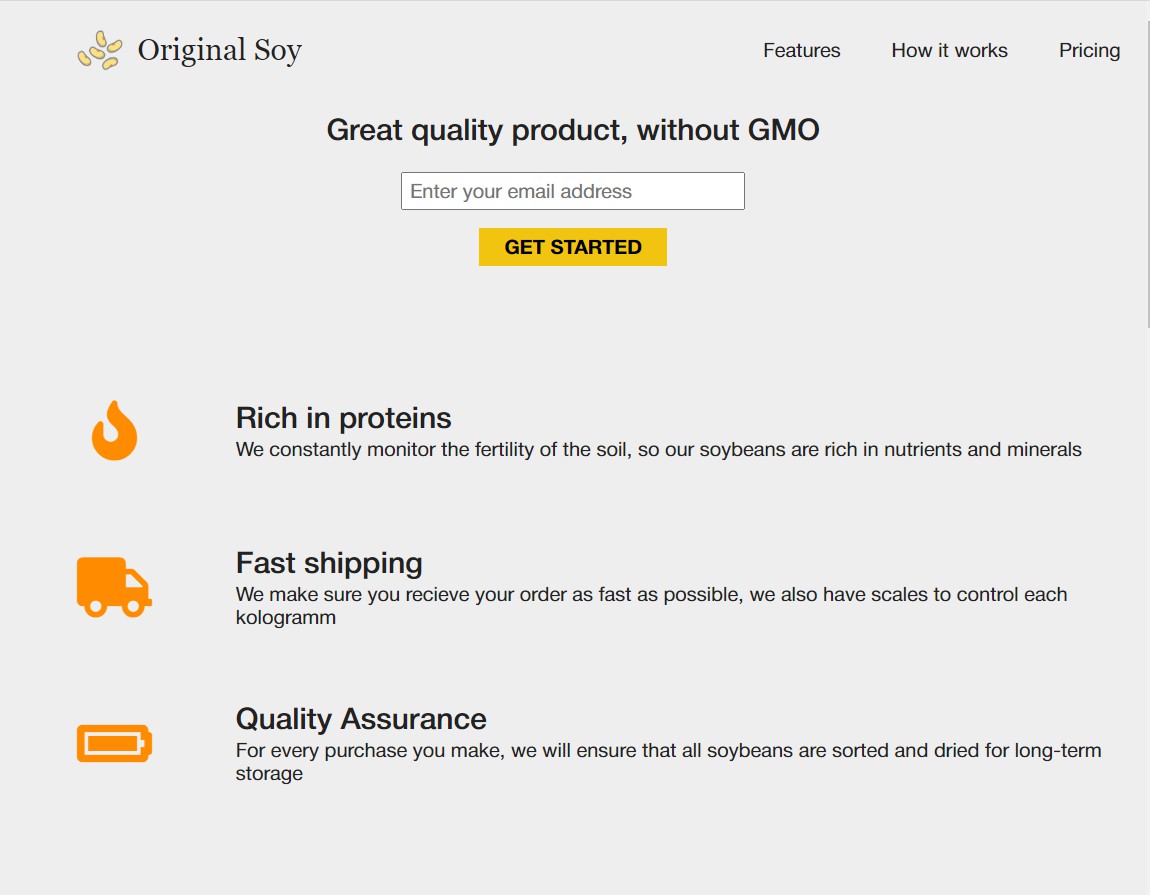
Task: Select the Pricing nav link
Action: 1089,50
